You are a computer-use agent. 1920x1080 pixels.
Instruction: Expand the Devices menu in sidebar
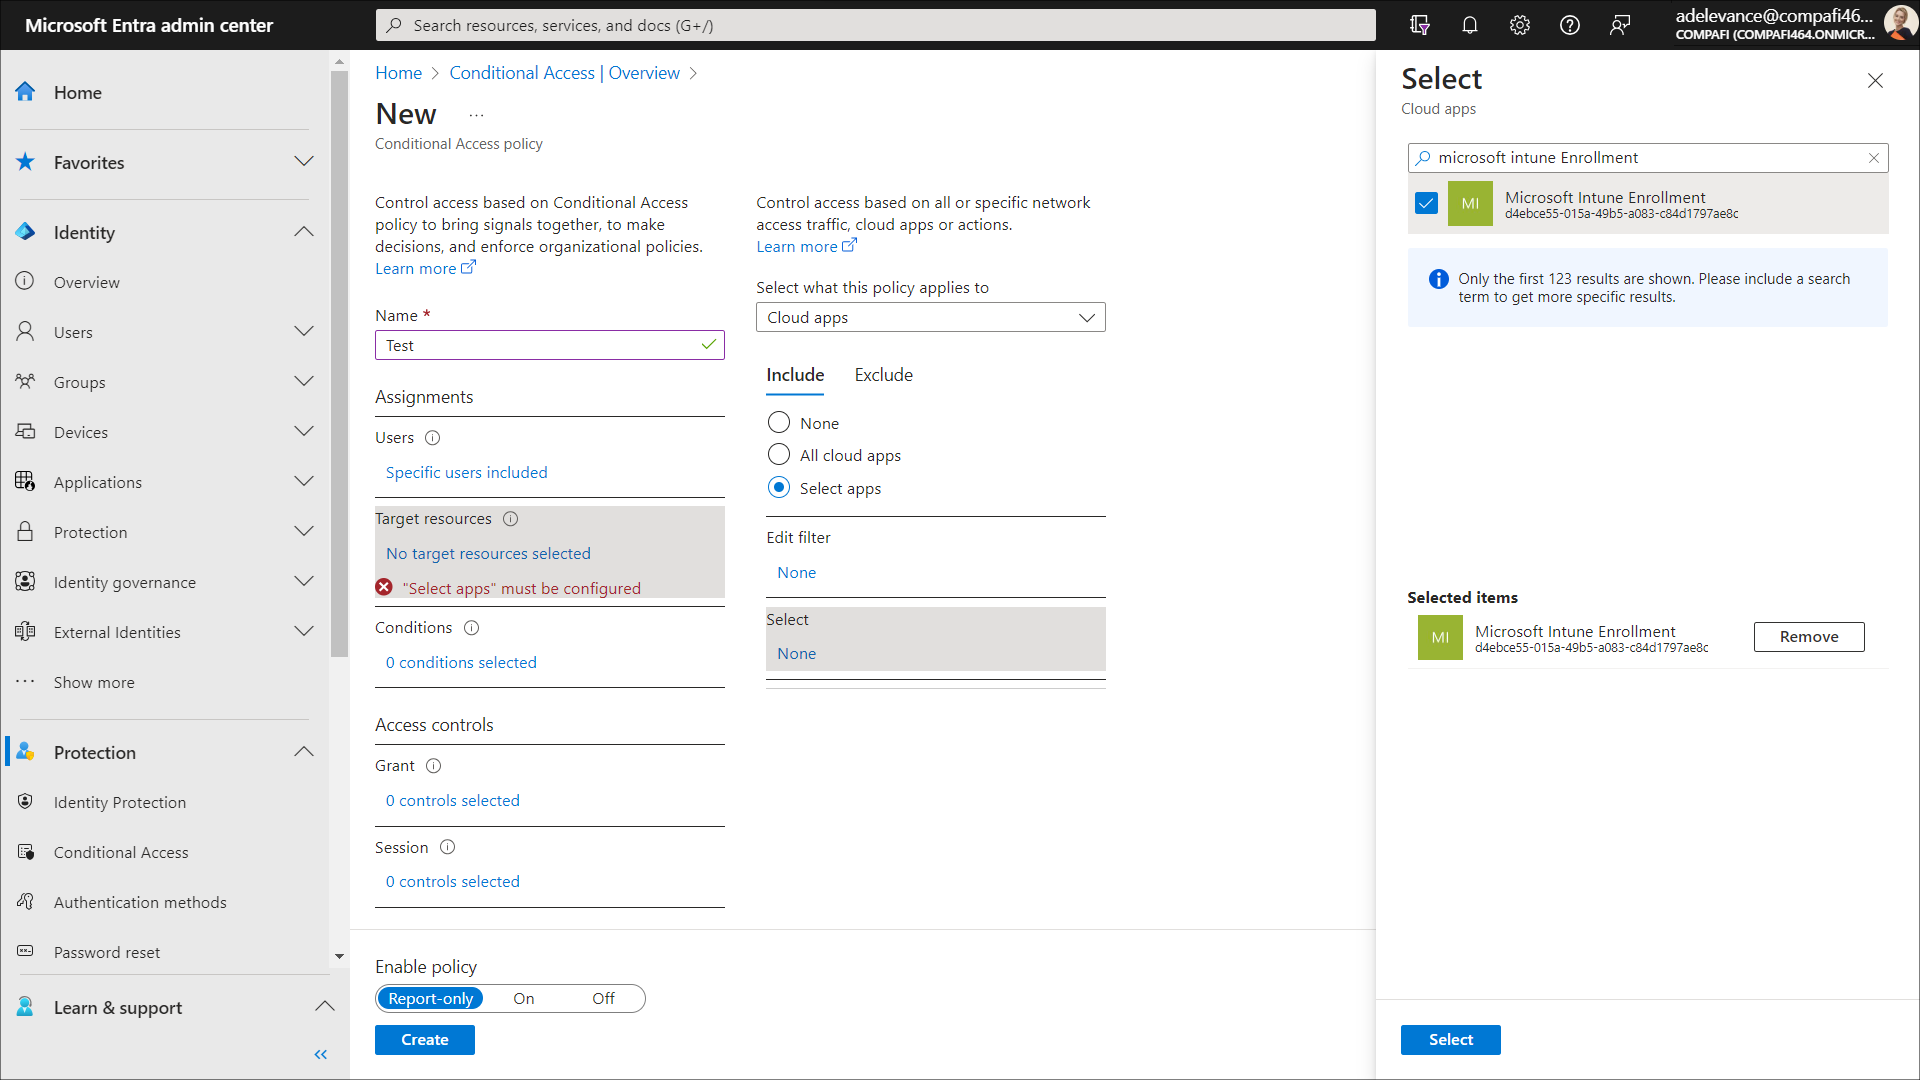pyautogui.click(x=303, y=432)
